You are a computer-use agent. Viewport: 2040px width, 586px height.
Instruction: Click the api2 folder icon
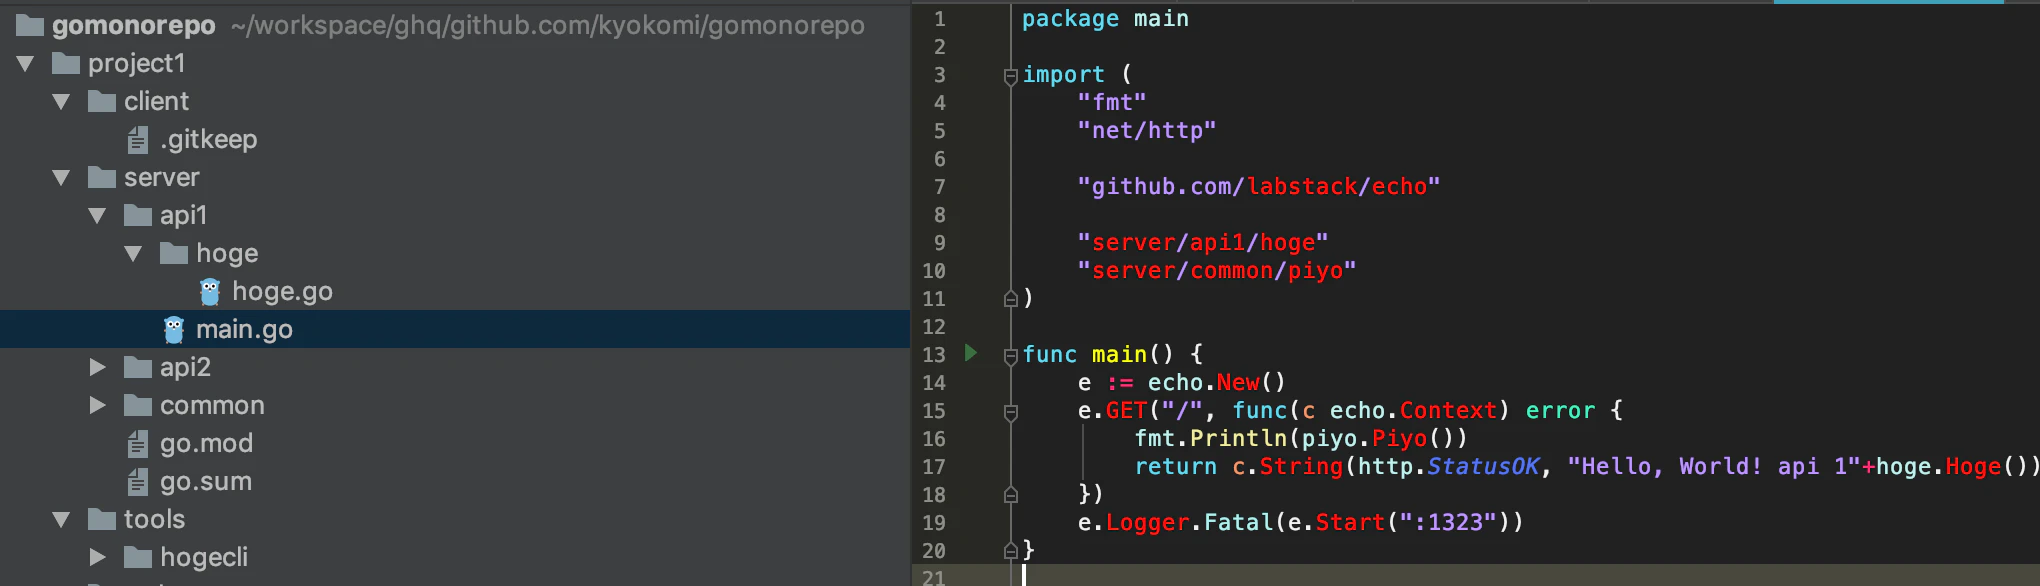[138, 367]
